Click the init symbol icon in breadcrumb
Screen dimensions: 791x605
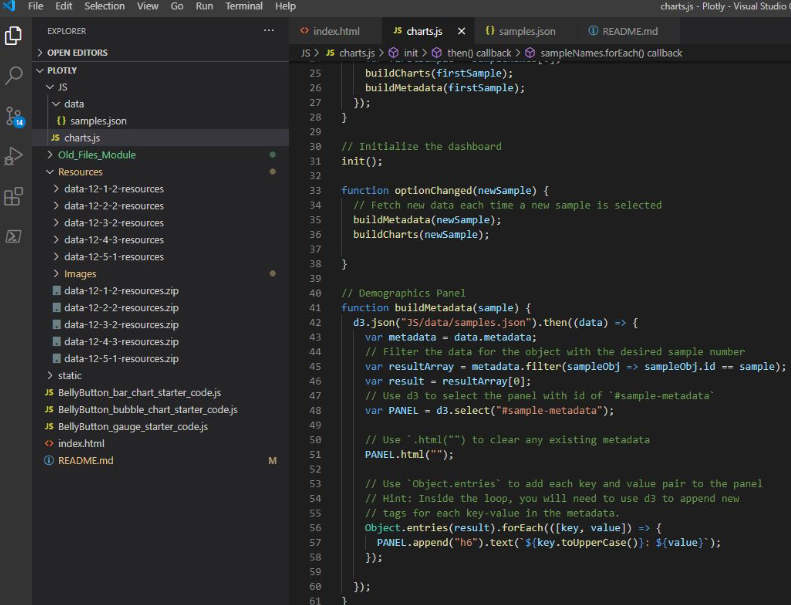[x=393, y=53]
